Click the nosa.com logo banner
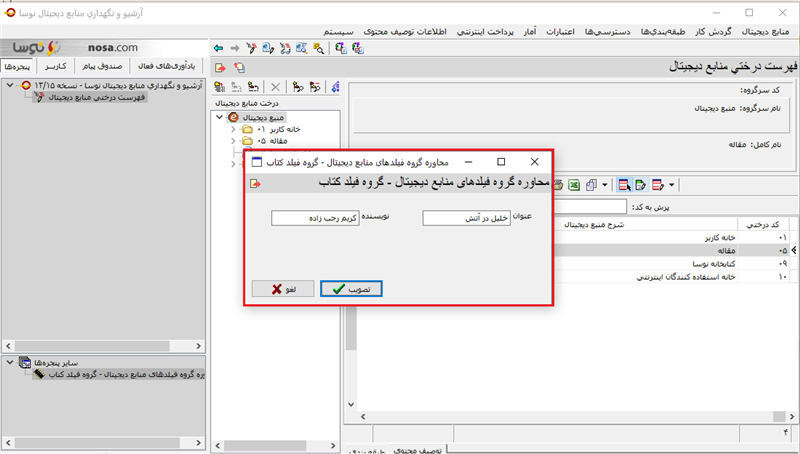Screen dimensions: 800x454 pyautogui.click(x=75, y=47)
